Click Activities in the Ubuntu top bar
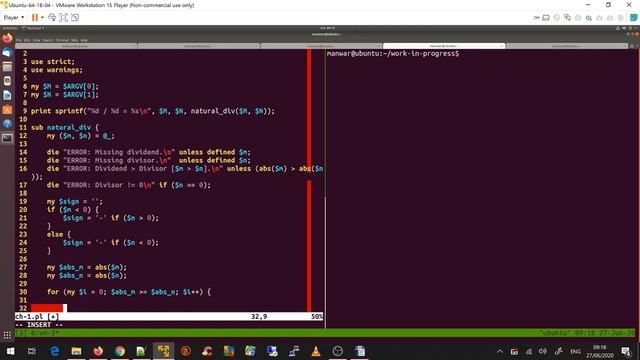 pos(10,28)
